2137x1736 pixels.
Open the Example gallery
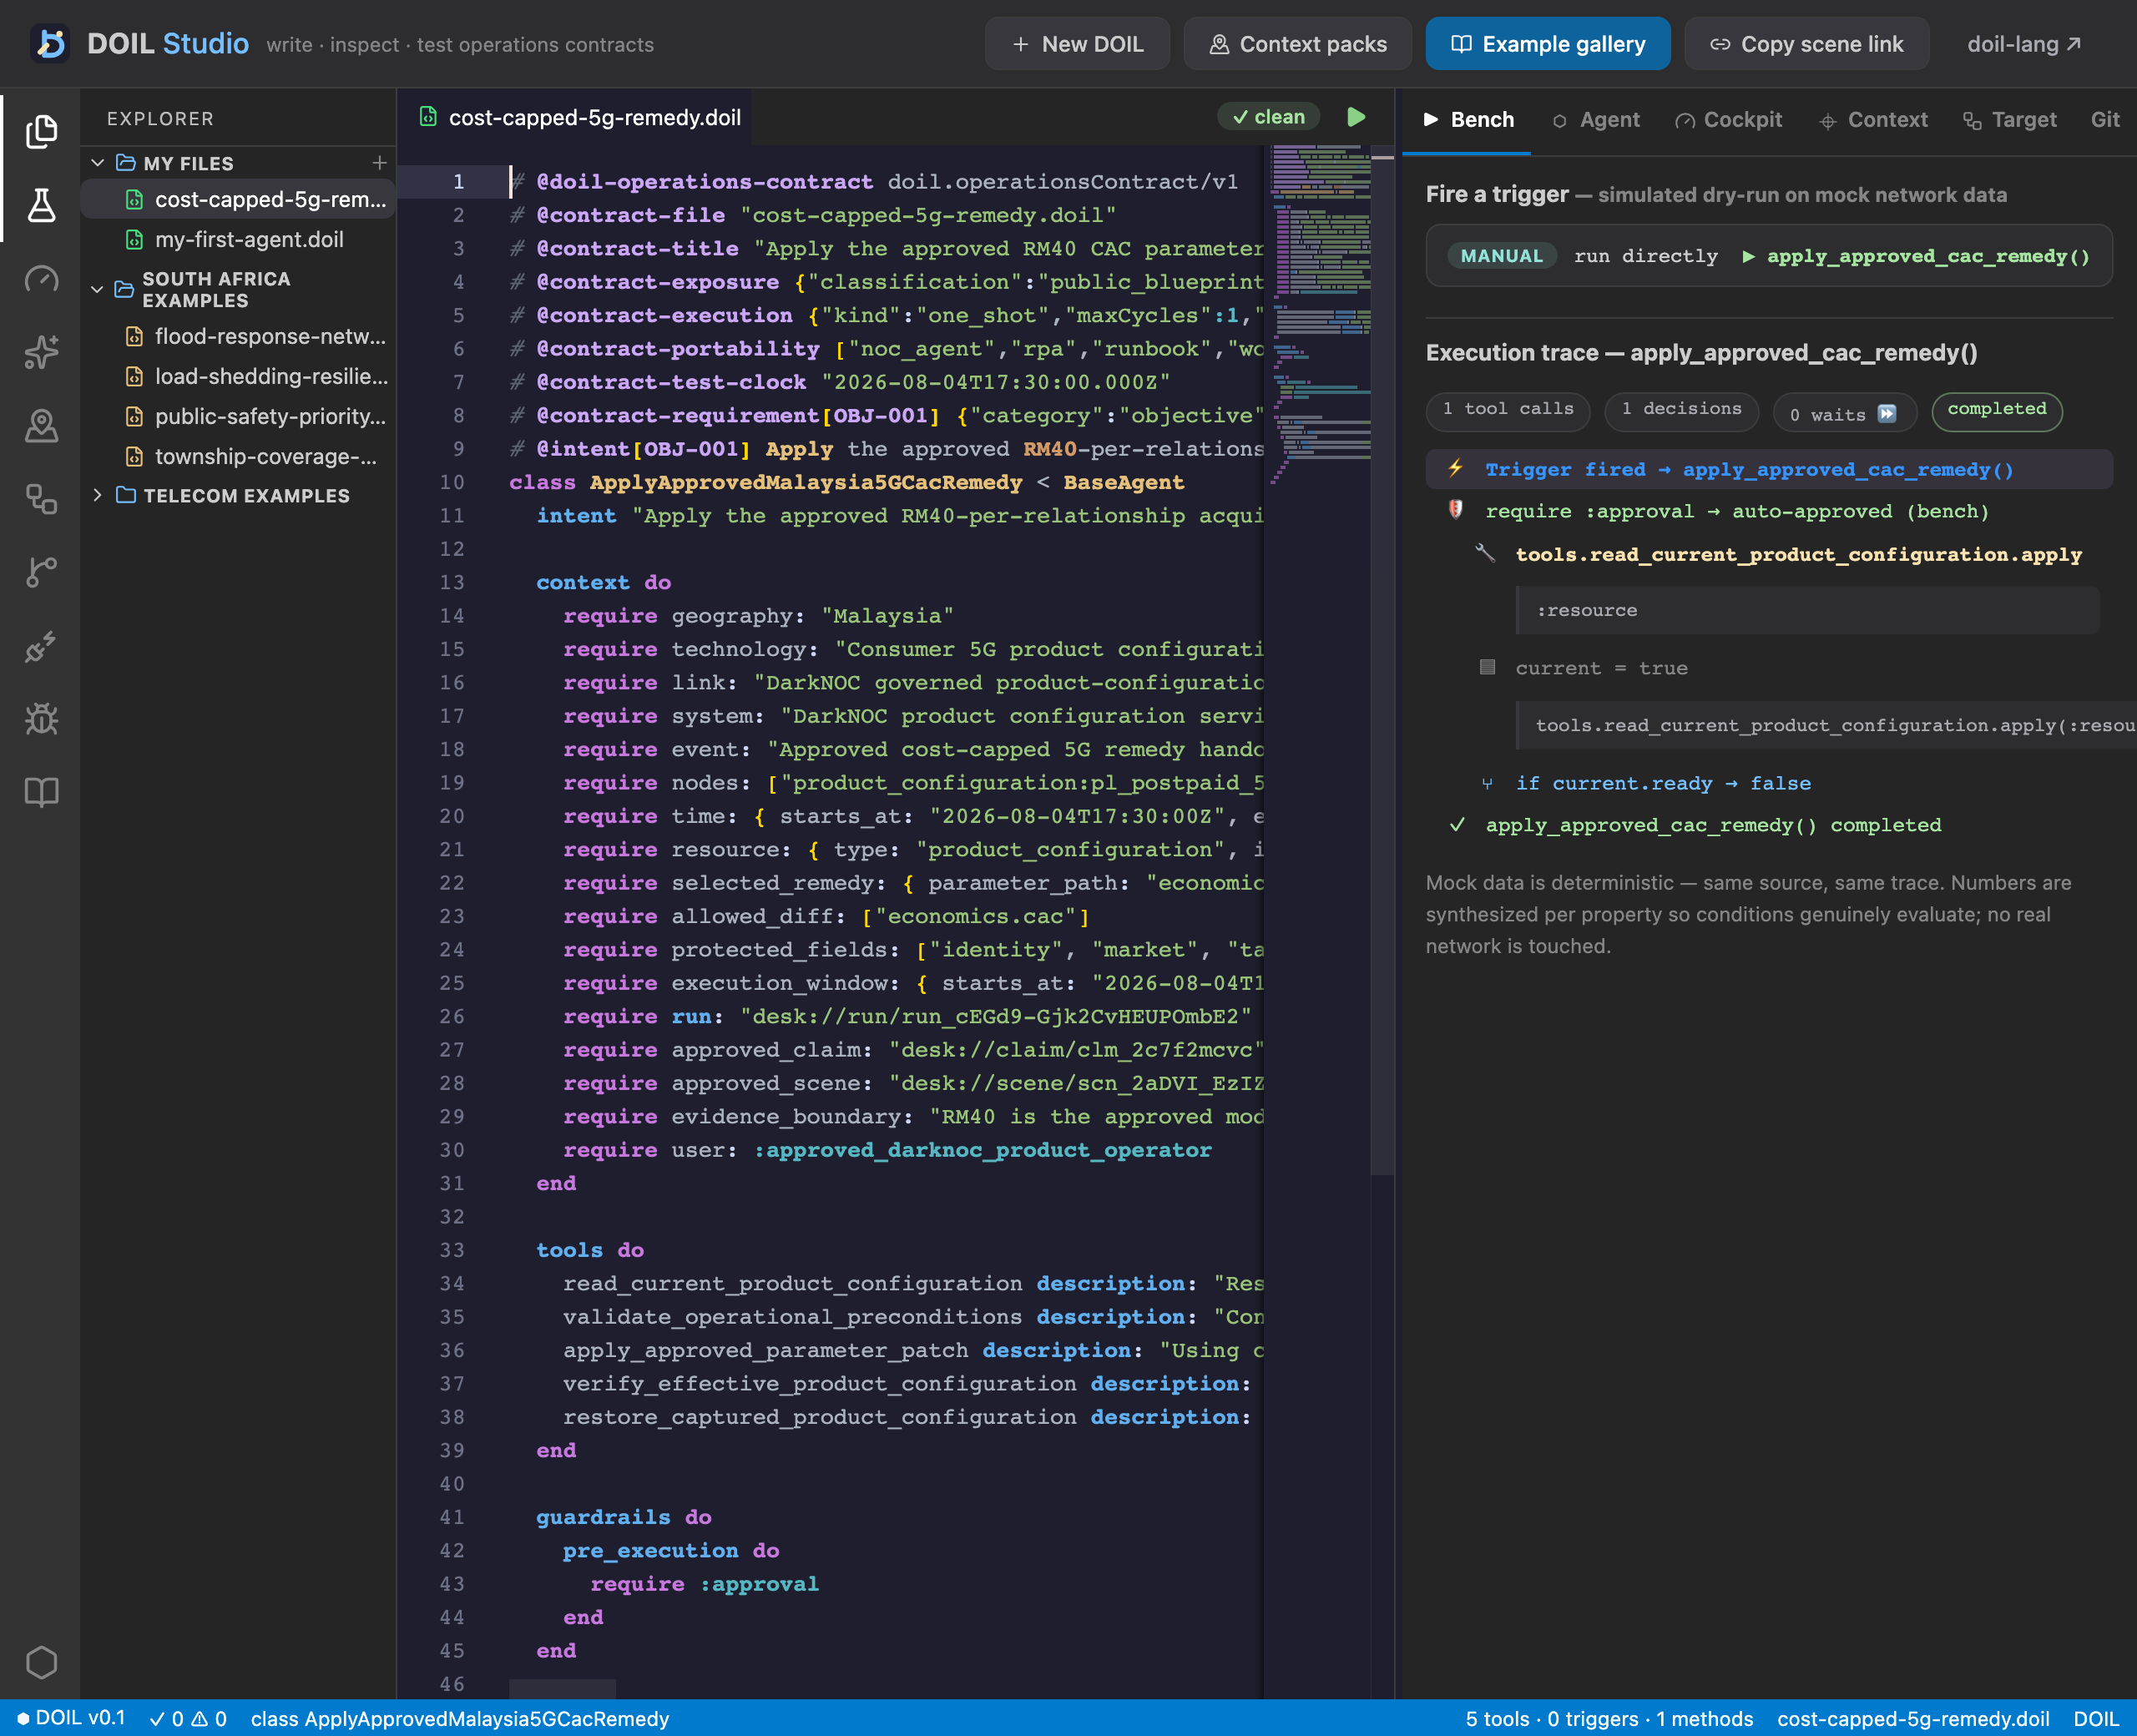pyautogui.click(x=1547, y=44)
